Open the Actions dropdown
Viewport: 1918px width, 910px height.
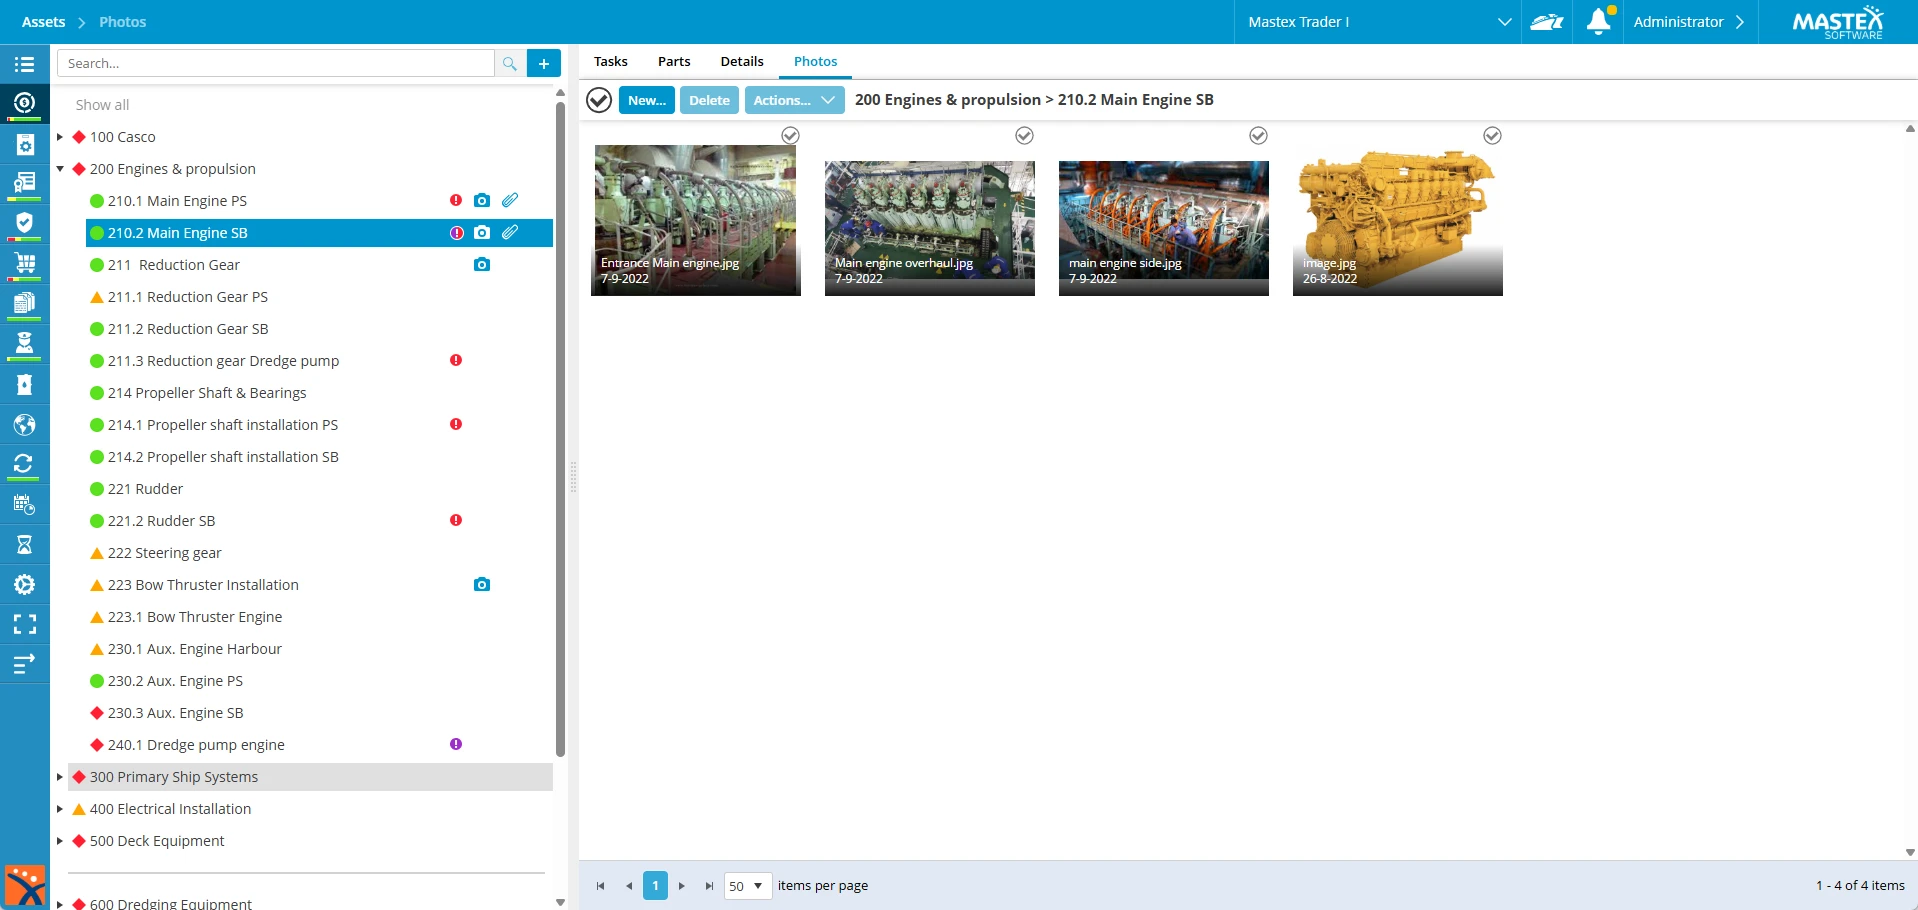[x=794, y=100]
